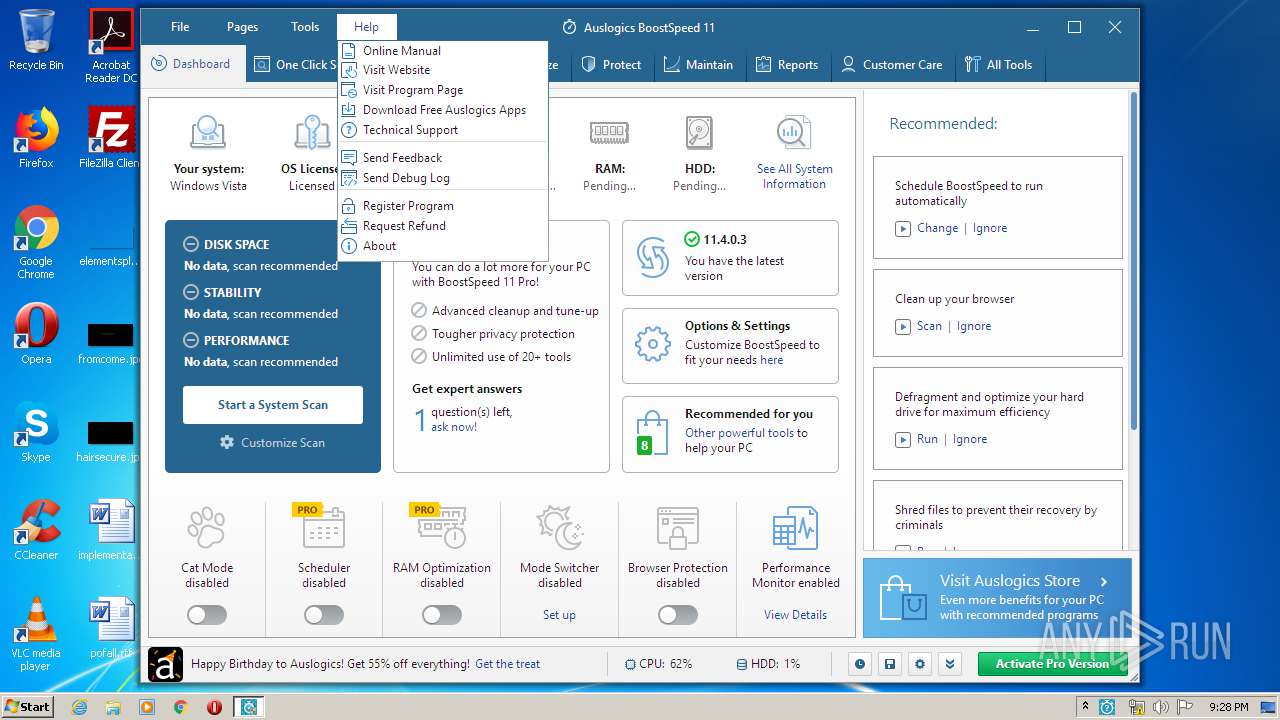
Task: Click Change for schedule BoostSpeed recommendation
Action: [937, 228]
